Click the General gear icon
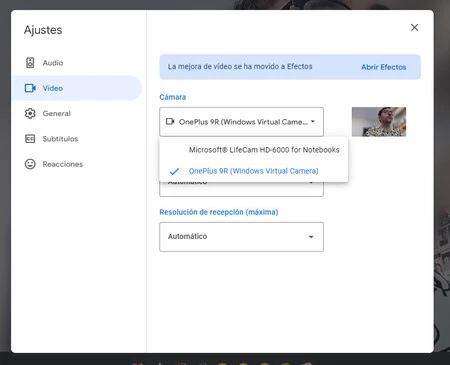Viewport: 450px width, 365px height. point(30,113)
